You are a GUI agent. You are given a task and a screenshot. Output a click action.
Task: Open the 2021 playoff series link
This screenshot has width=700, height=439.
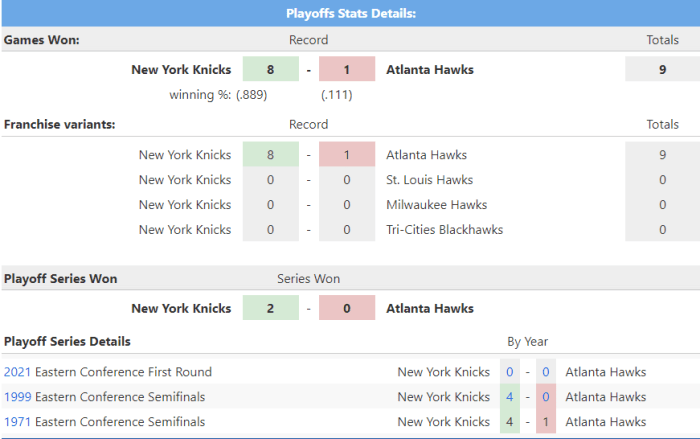click(x=17, y=372)
